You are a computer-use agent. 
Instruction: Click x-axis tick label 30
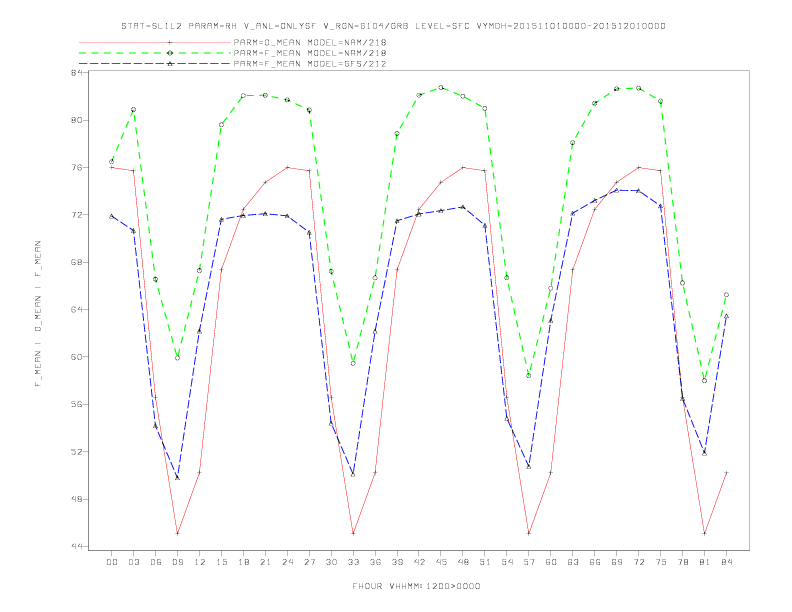point(331,562)
